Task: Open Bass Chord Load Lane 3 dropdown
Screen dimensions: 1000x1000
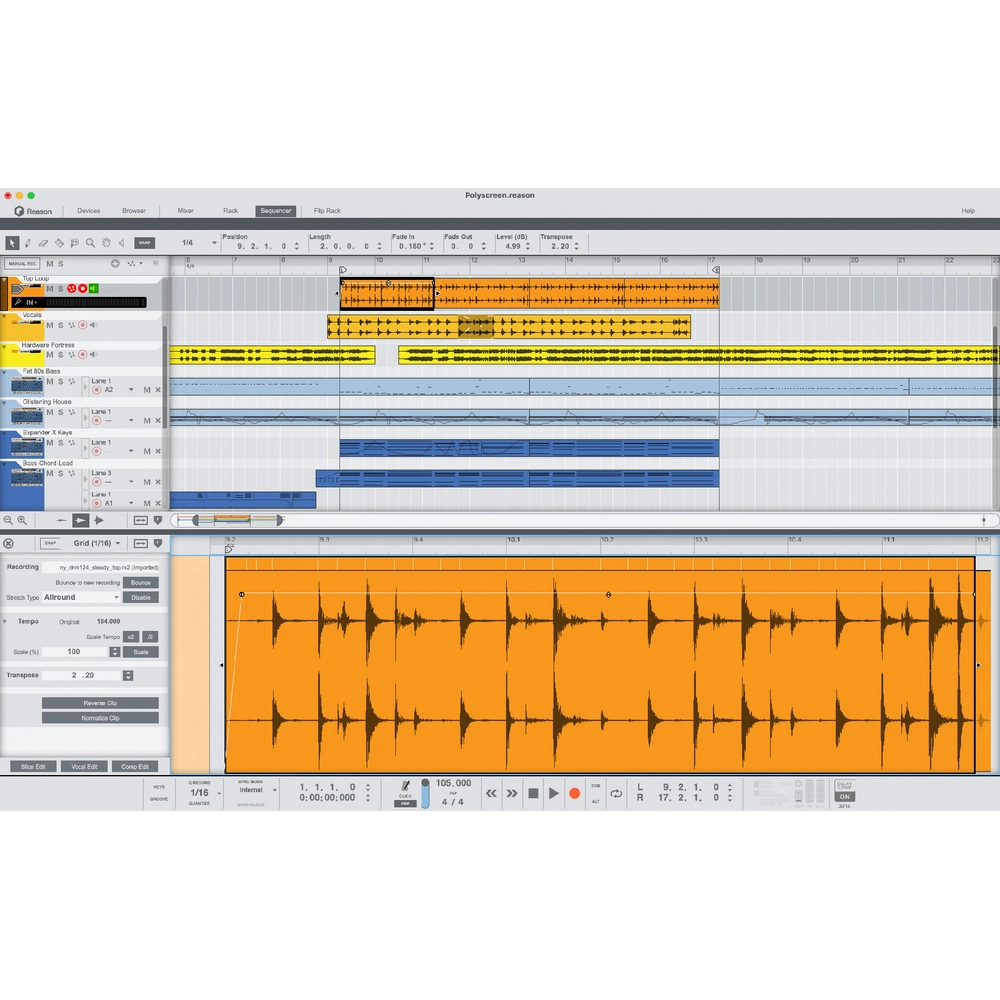Action: point(131,482)
